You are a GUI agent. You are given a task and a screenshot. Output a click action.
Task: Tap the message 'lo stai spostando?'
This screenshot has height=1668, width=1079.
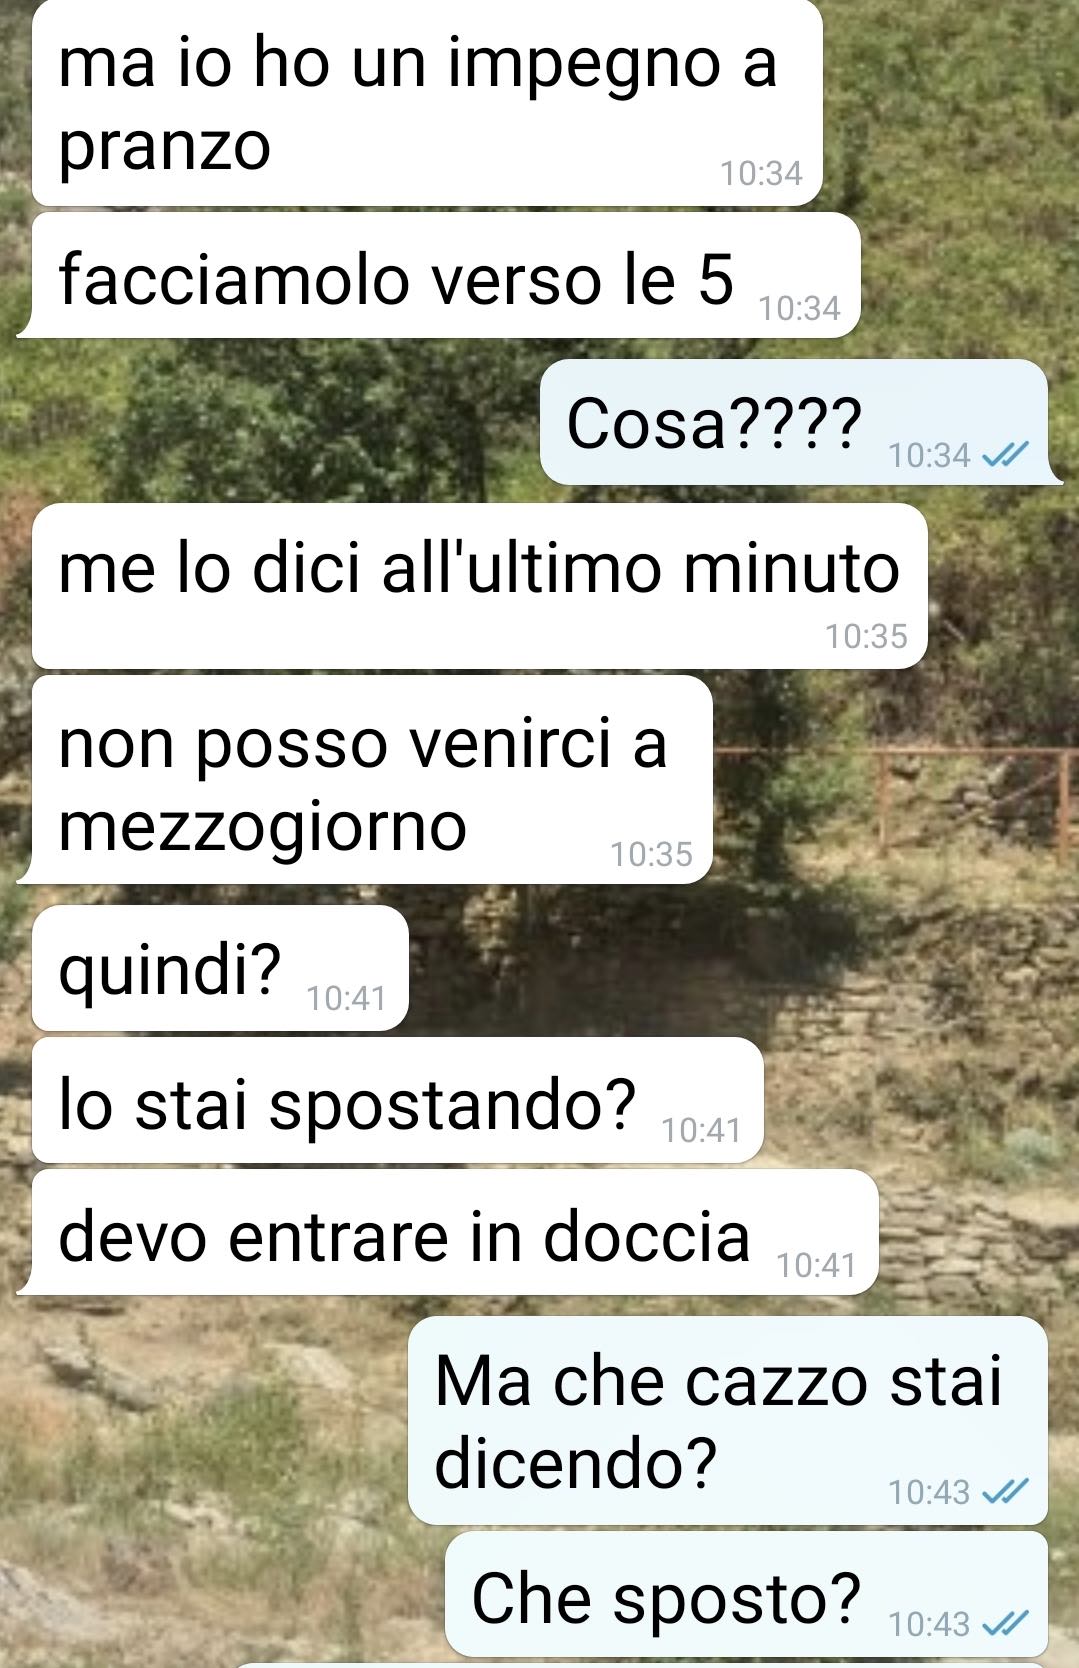397,1100
